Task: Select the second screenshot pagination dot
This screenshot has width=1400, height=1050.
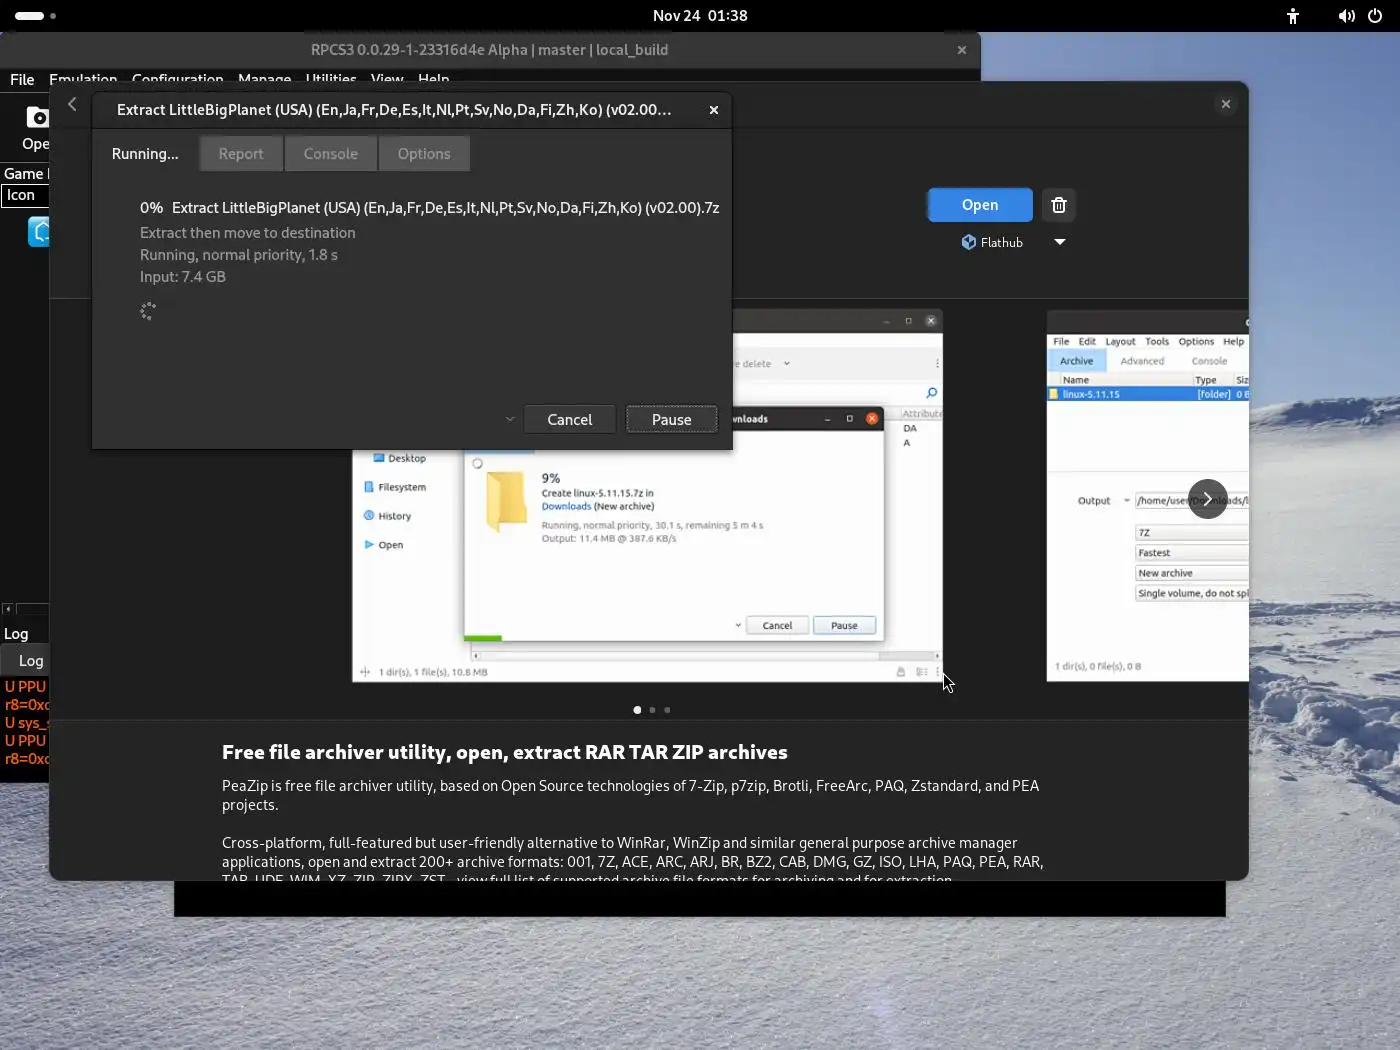Action: coord(652,710)
